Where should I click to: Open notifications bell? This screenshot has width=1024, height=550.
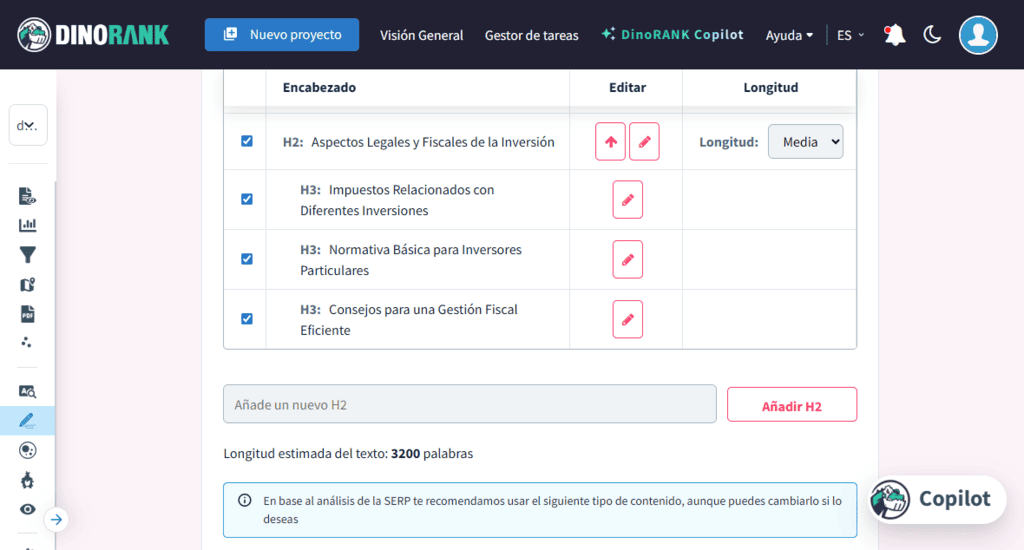coord(894,35)
